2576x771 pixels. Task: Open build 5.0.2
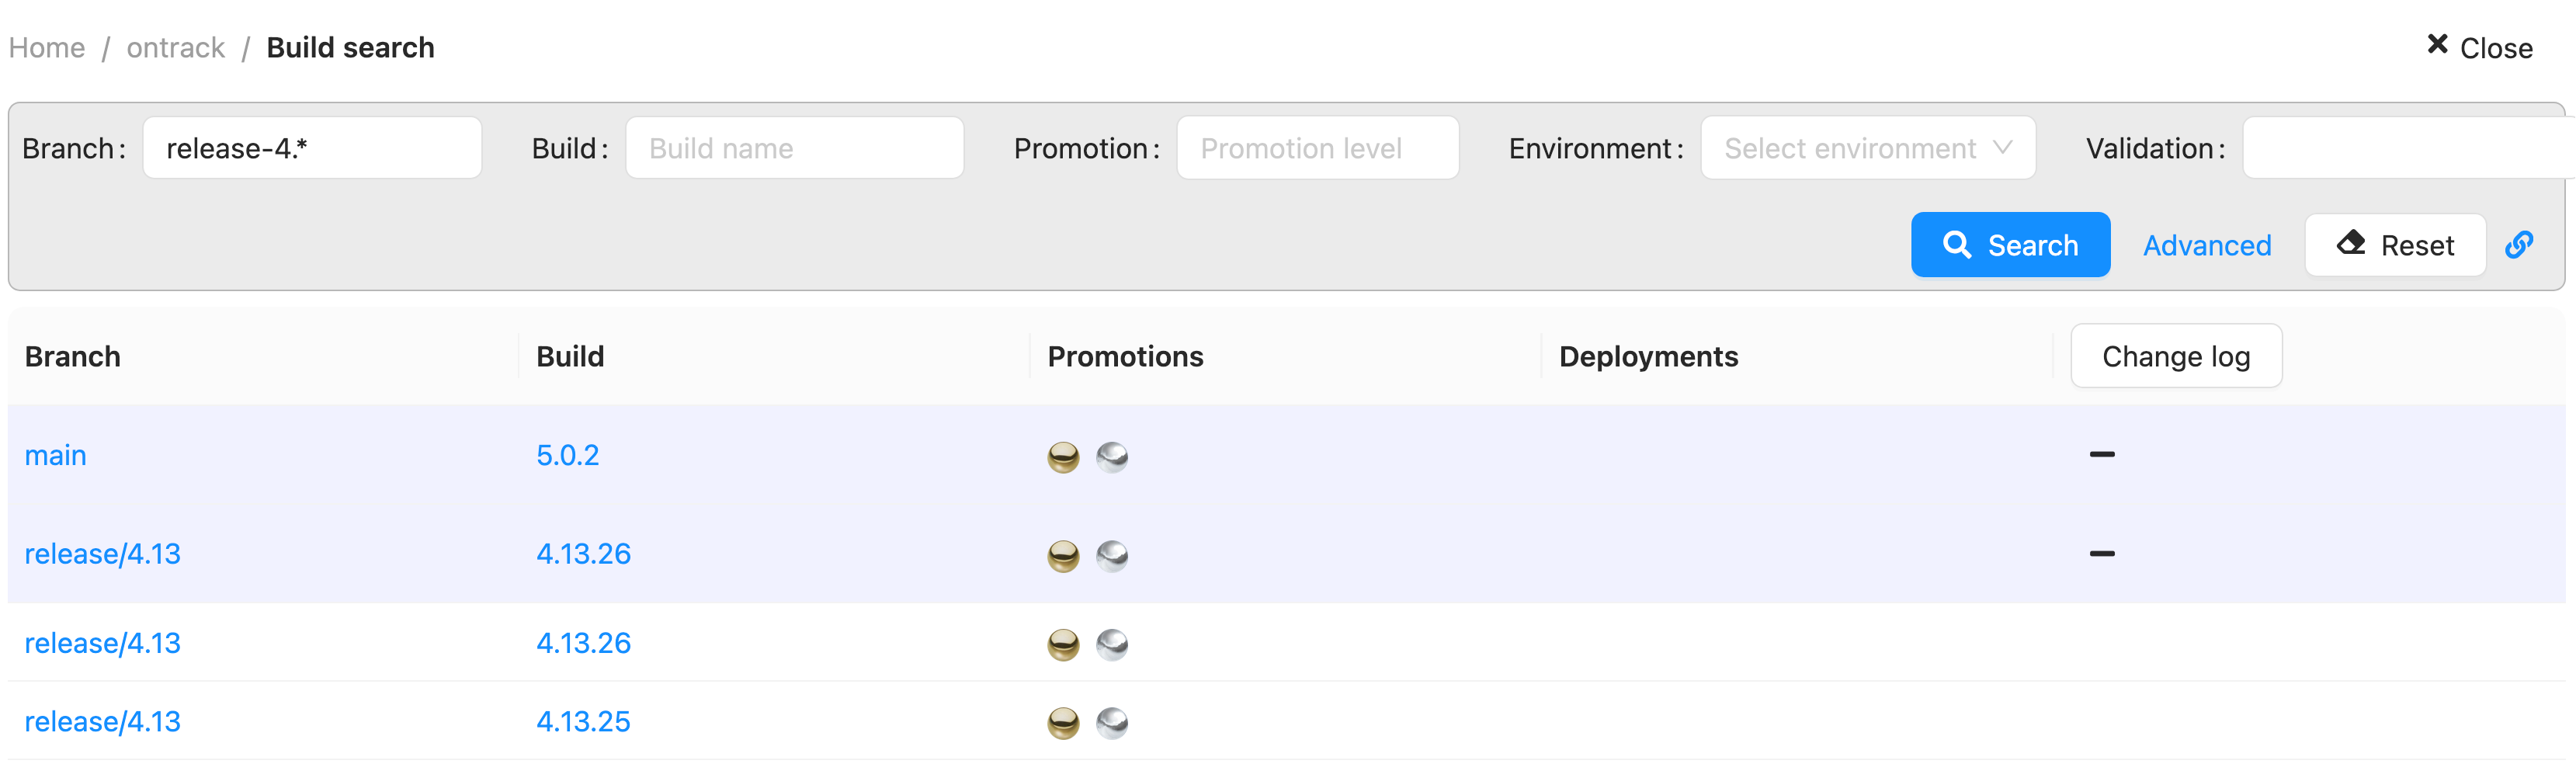click(567, 456)
